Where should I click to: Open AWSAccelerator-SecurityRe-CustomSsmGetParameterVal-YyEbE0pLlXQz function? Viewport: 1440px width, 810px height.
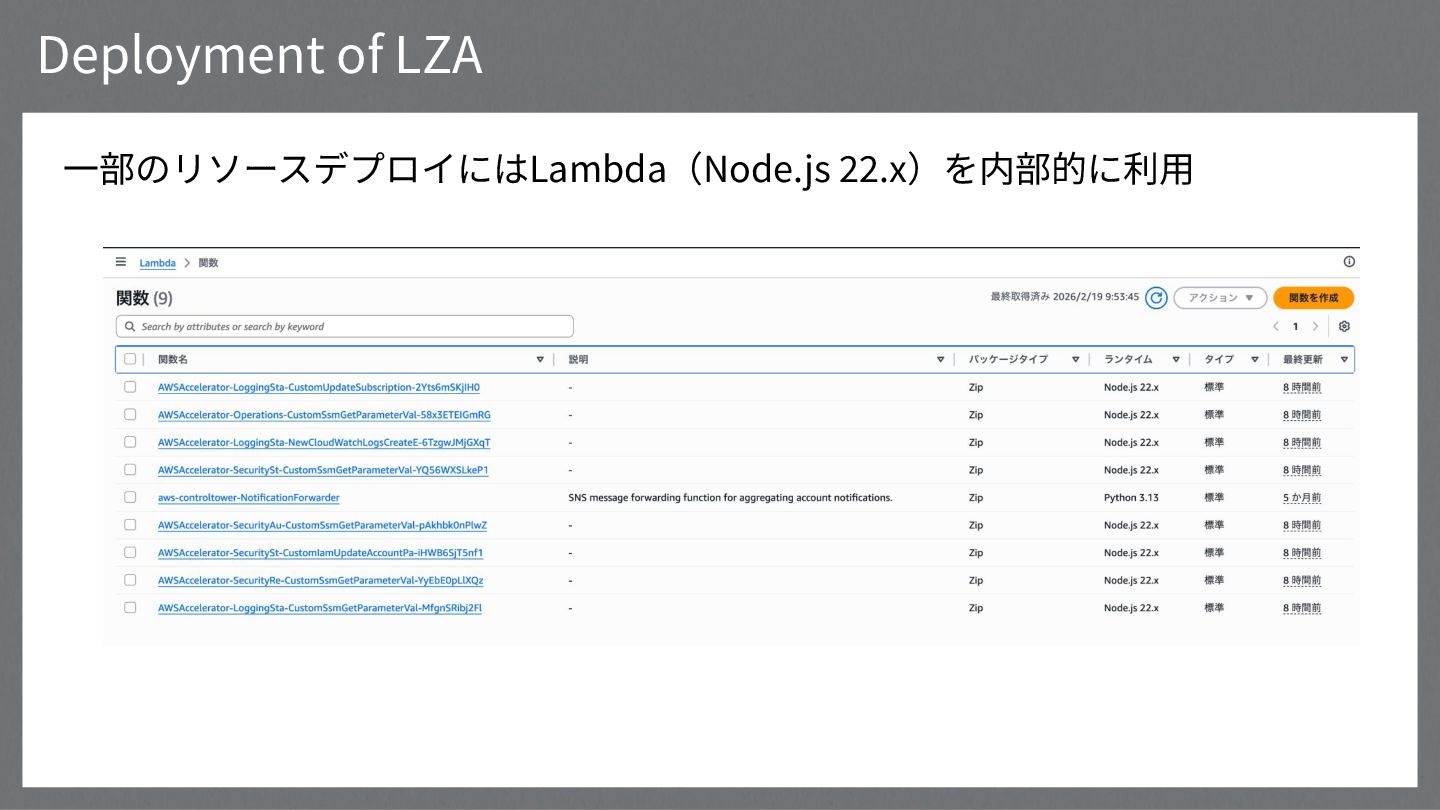click(321, 580)
